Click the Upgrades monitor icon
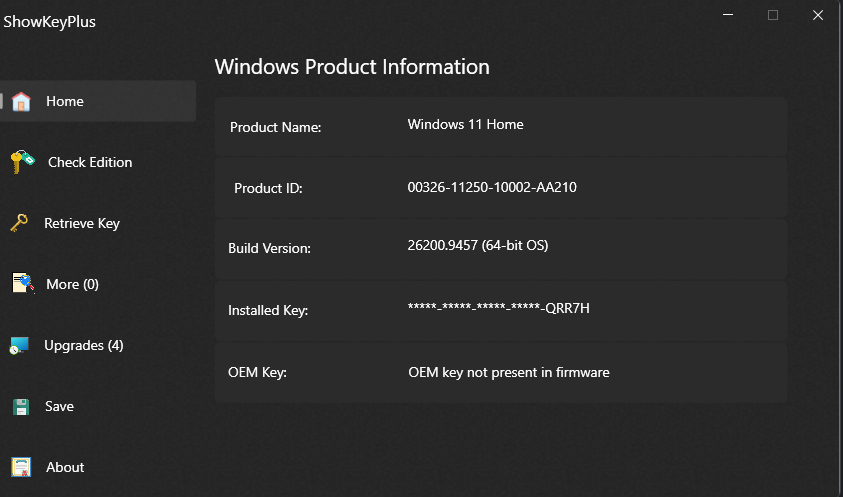This screenshot has width=843, height=497. click(x=19, y=345)
